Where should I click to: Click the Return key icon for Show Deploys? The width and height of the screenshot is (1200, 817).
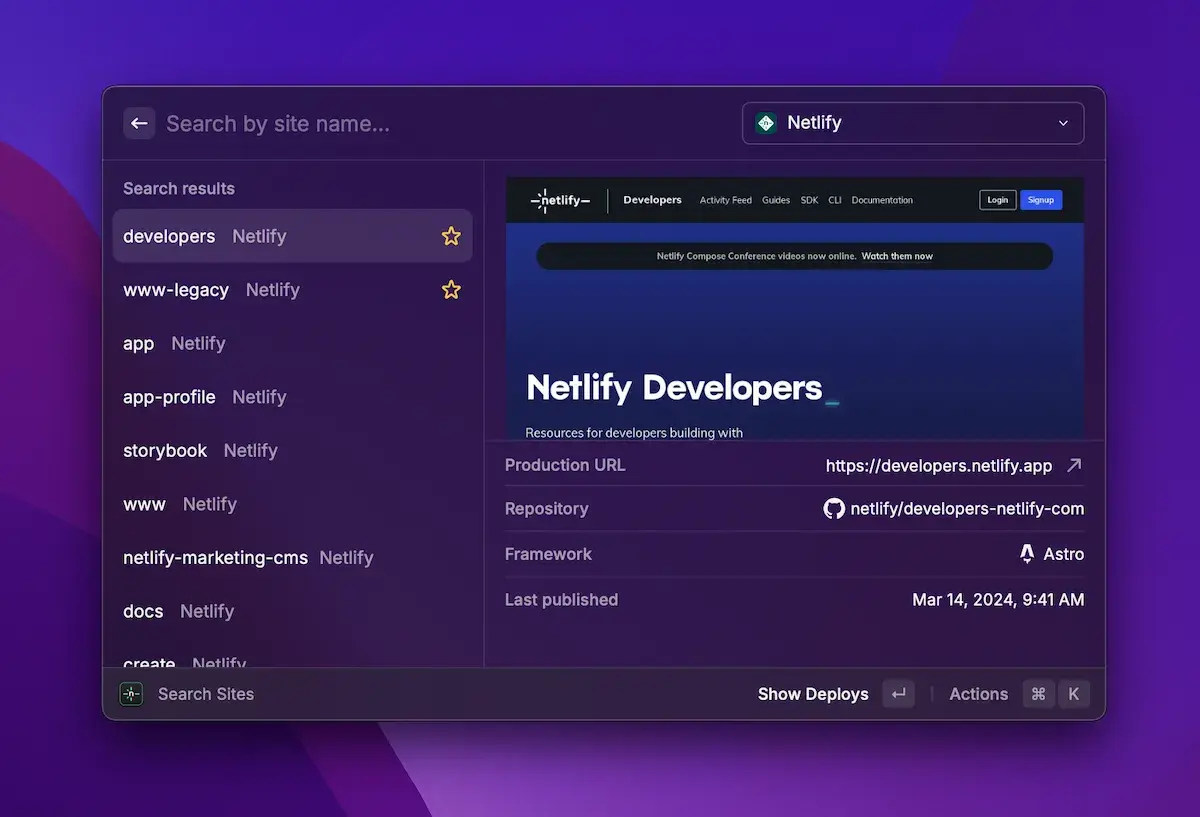898,694
